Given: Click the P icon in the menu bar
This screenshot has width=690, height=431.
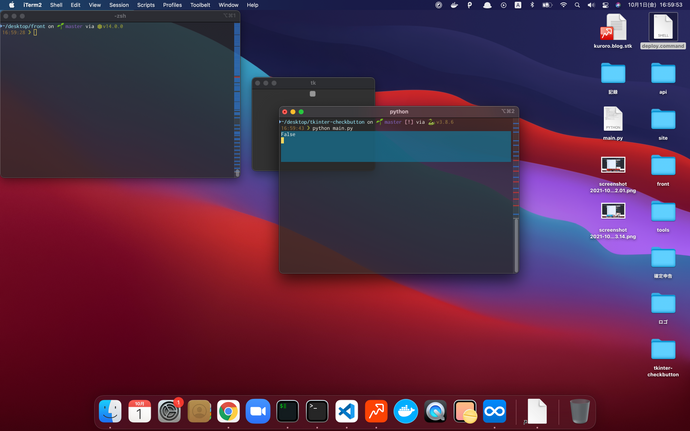Looking at the screenshot, I should (x=470, y=5).
